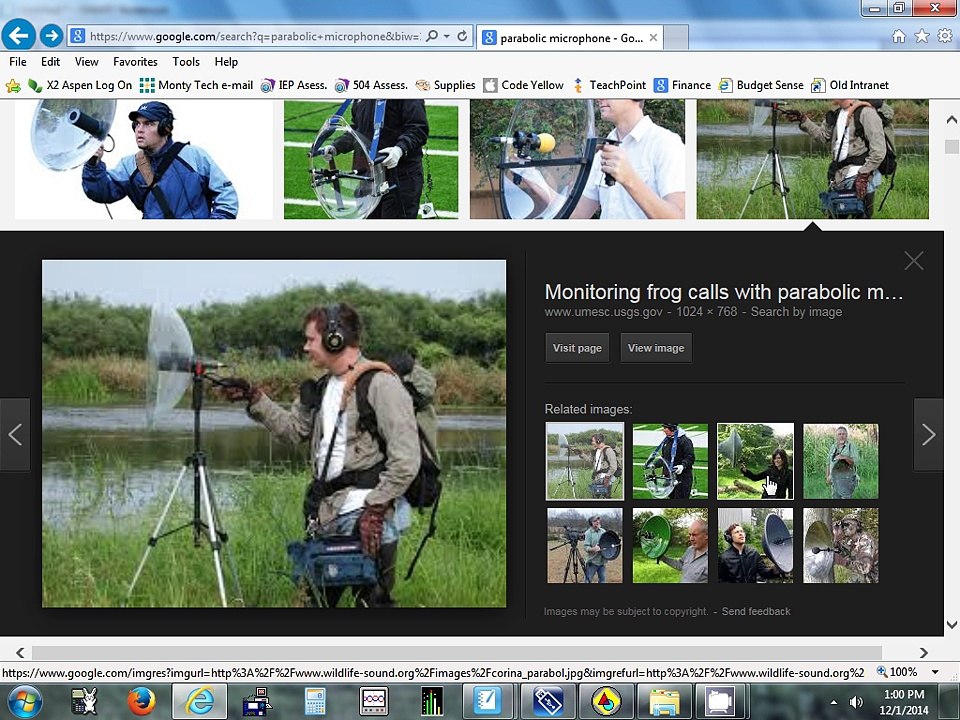Open the Windows Start button
The image size is (960, 720).
pyautogui.click(x=22, y=701)
